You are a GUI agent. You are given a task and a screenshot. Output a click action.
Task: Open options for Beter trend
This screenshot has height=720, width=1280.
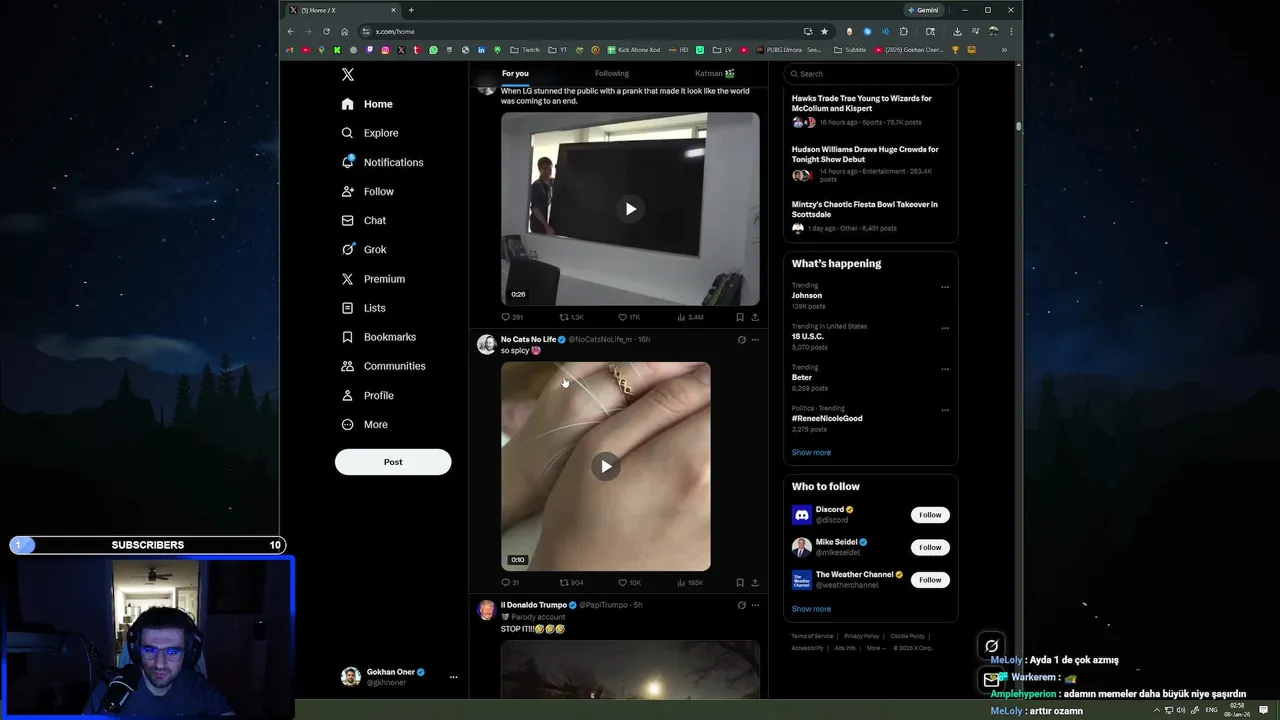click(x=945, y=369)
